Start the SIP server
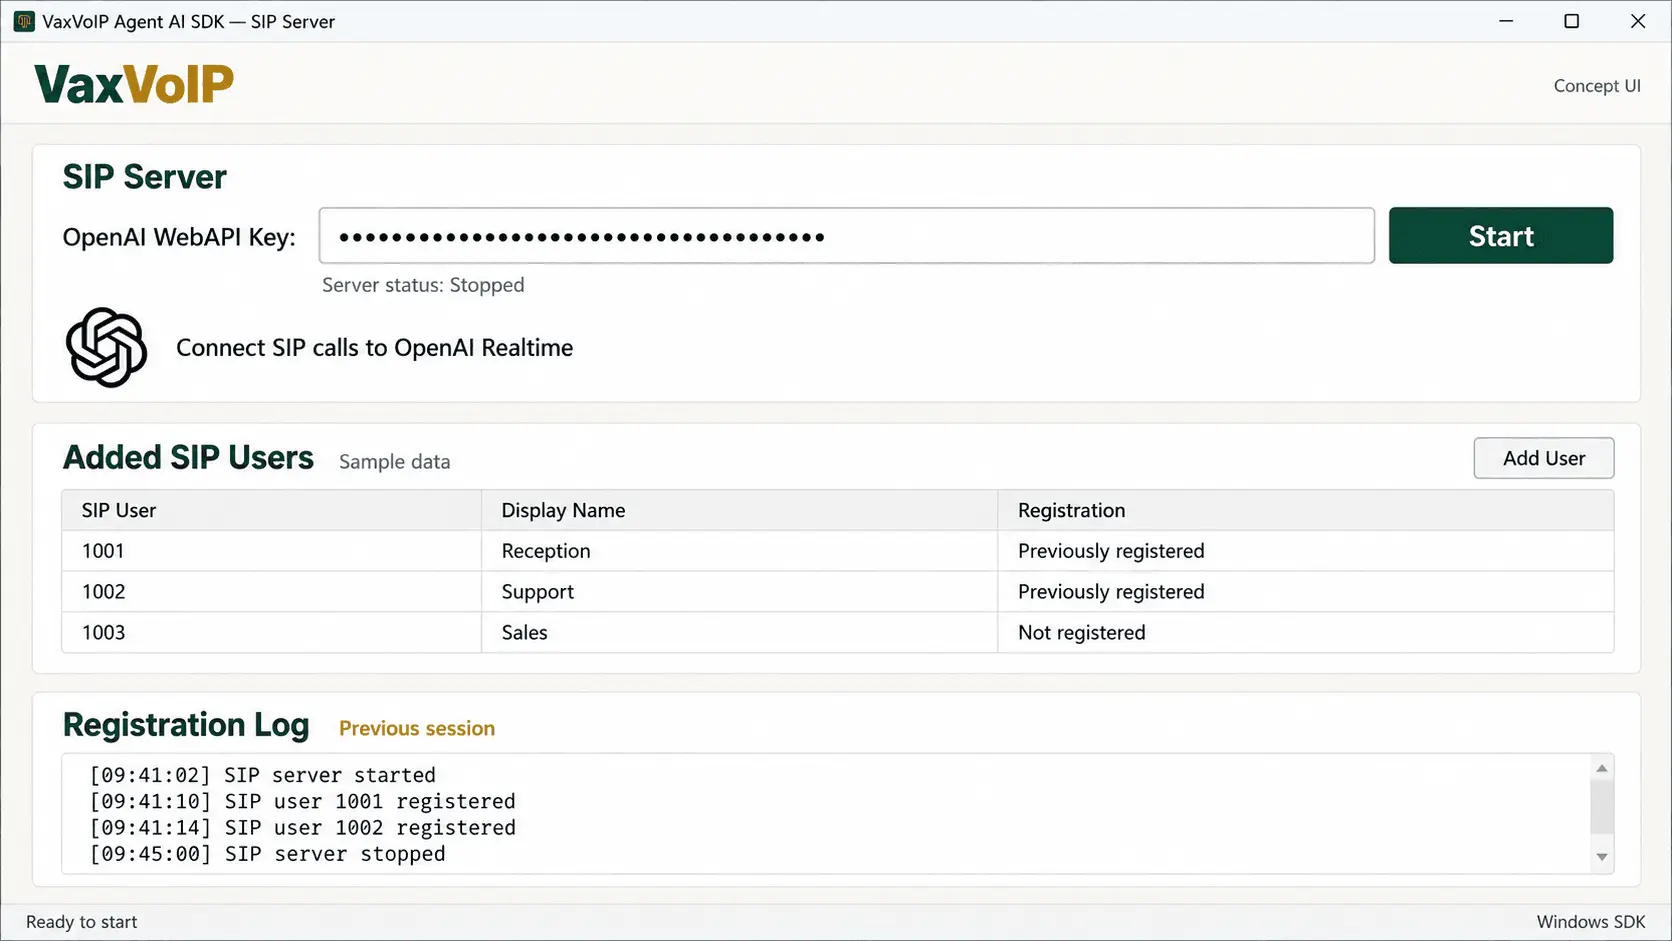The height and width of the screenshot is (941, 1672). pos(1500,236)
